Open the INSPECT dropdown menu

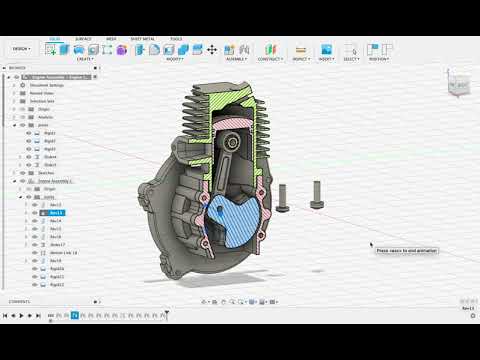(301, 59)
